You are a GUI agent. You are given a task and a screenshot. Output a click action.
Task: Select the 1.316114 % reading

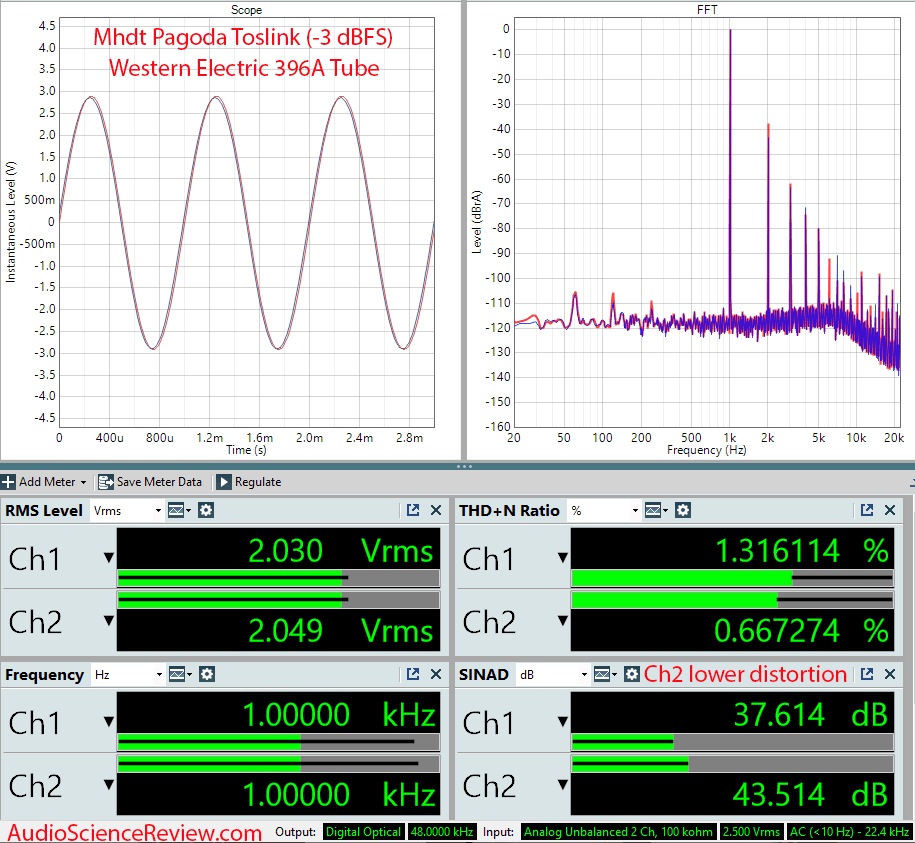(802, 550)
